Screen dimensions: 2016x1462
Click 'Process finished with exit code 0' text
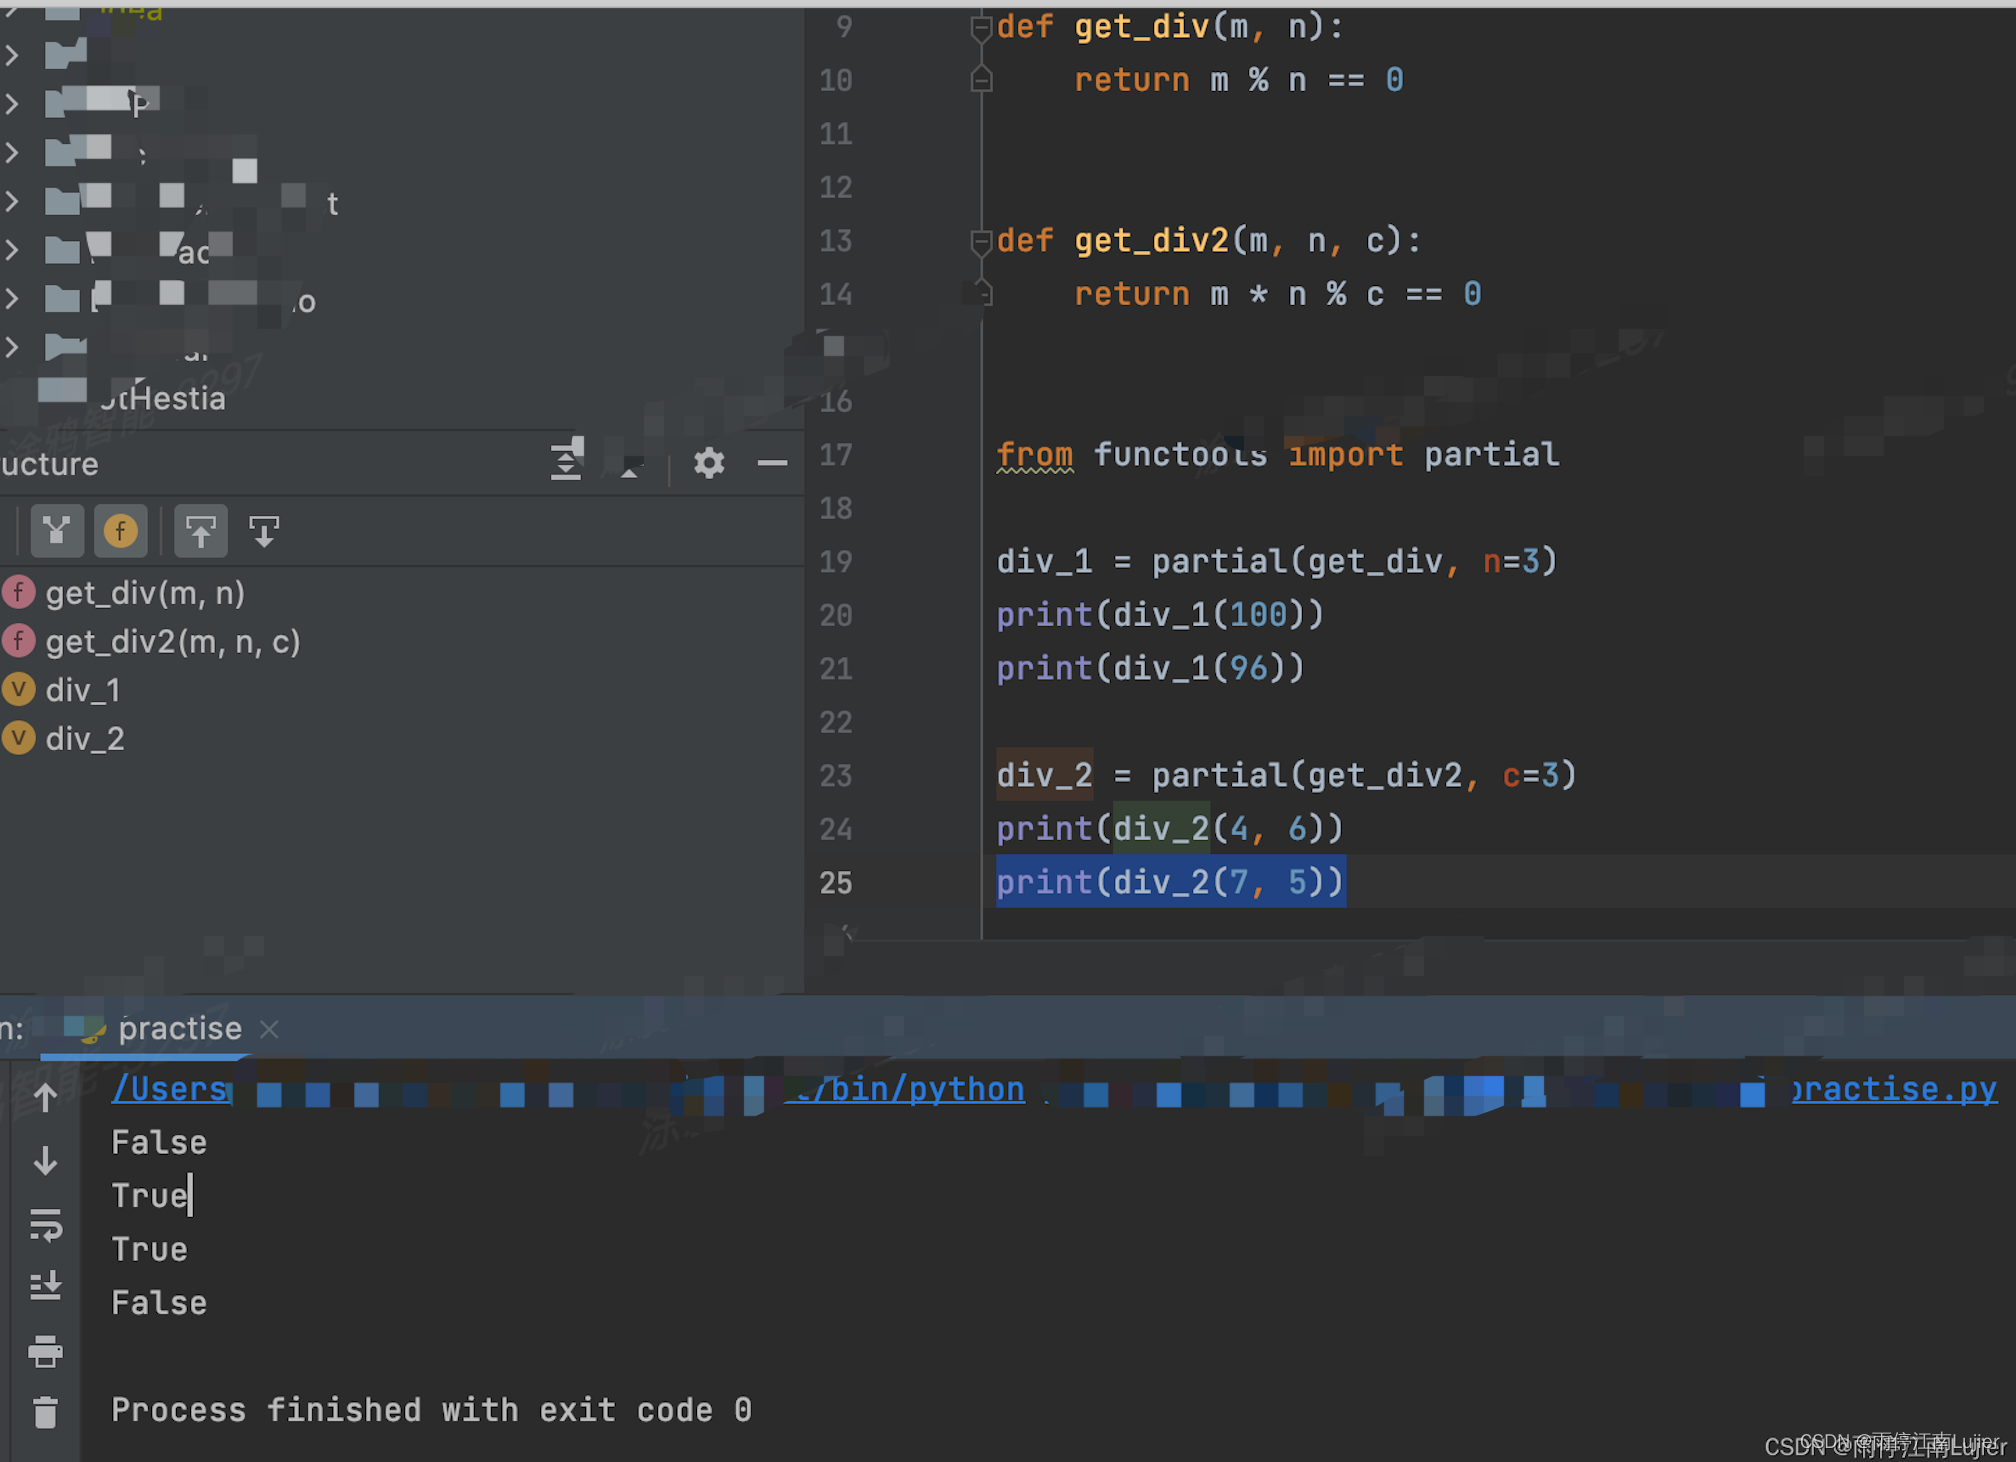pyautogui.click(x=431, y=1410)
